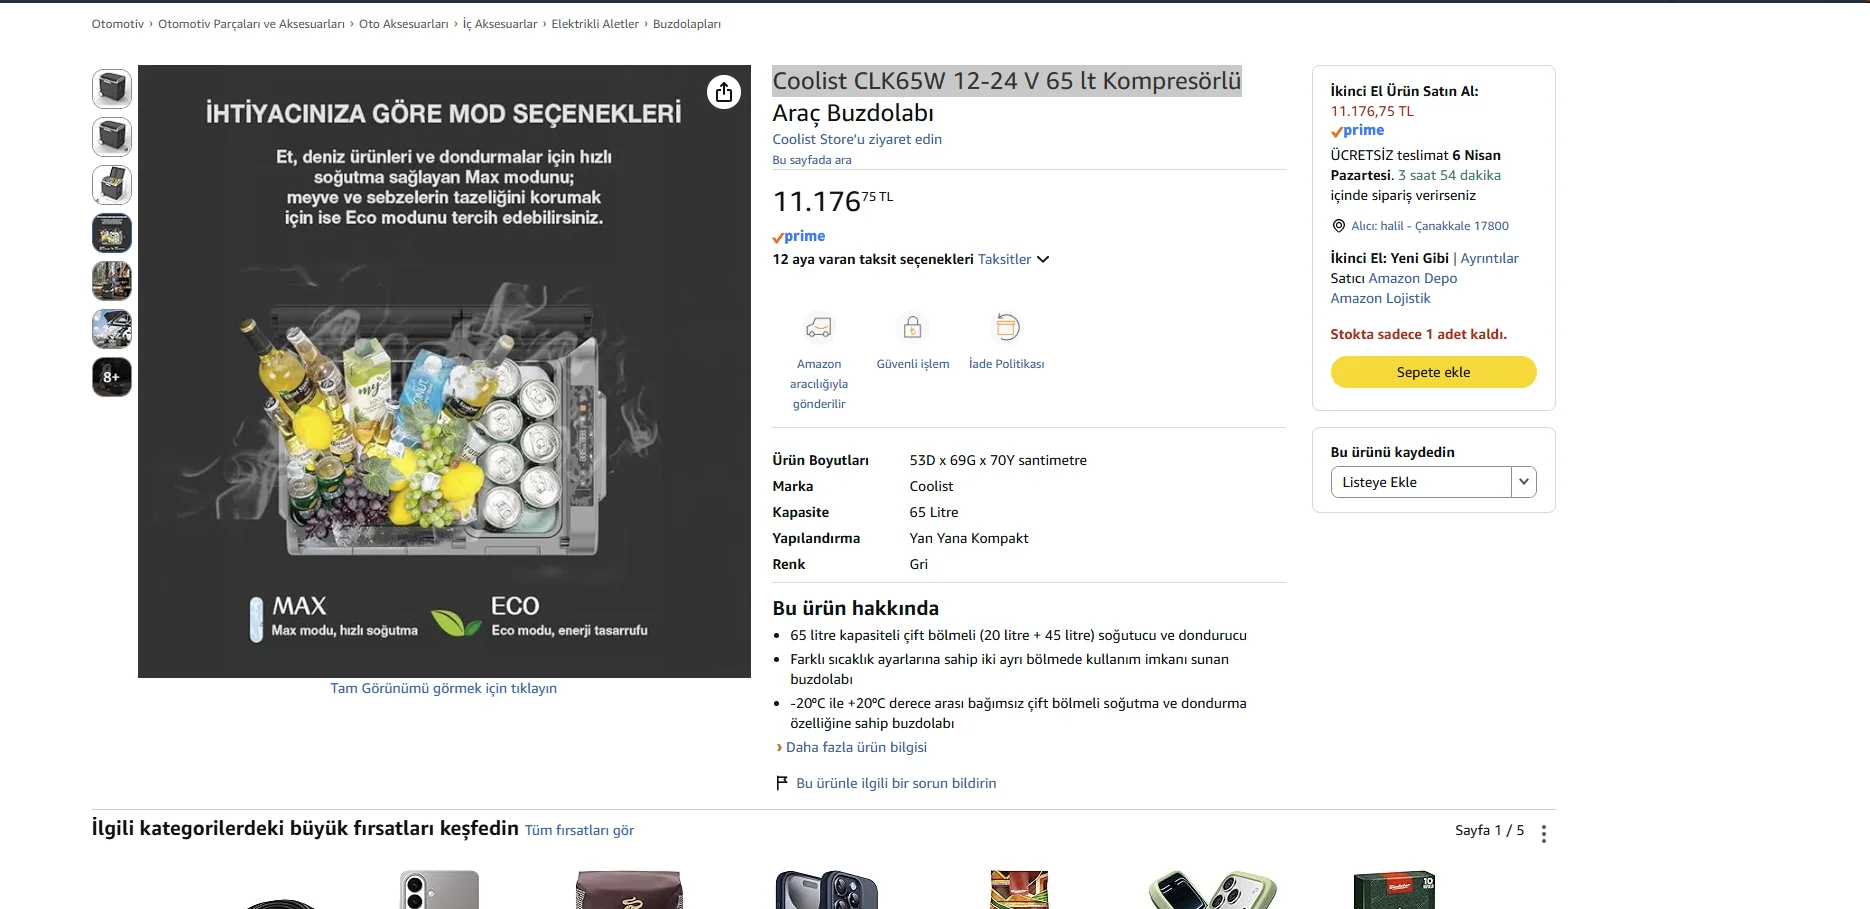The width and height of the screenshot is (1870, 909).
Task: Click the return policy icon
Action: (x=1006, y=327)
